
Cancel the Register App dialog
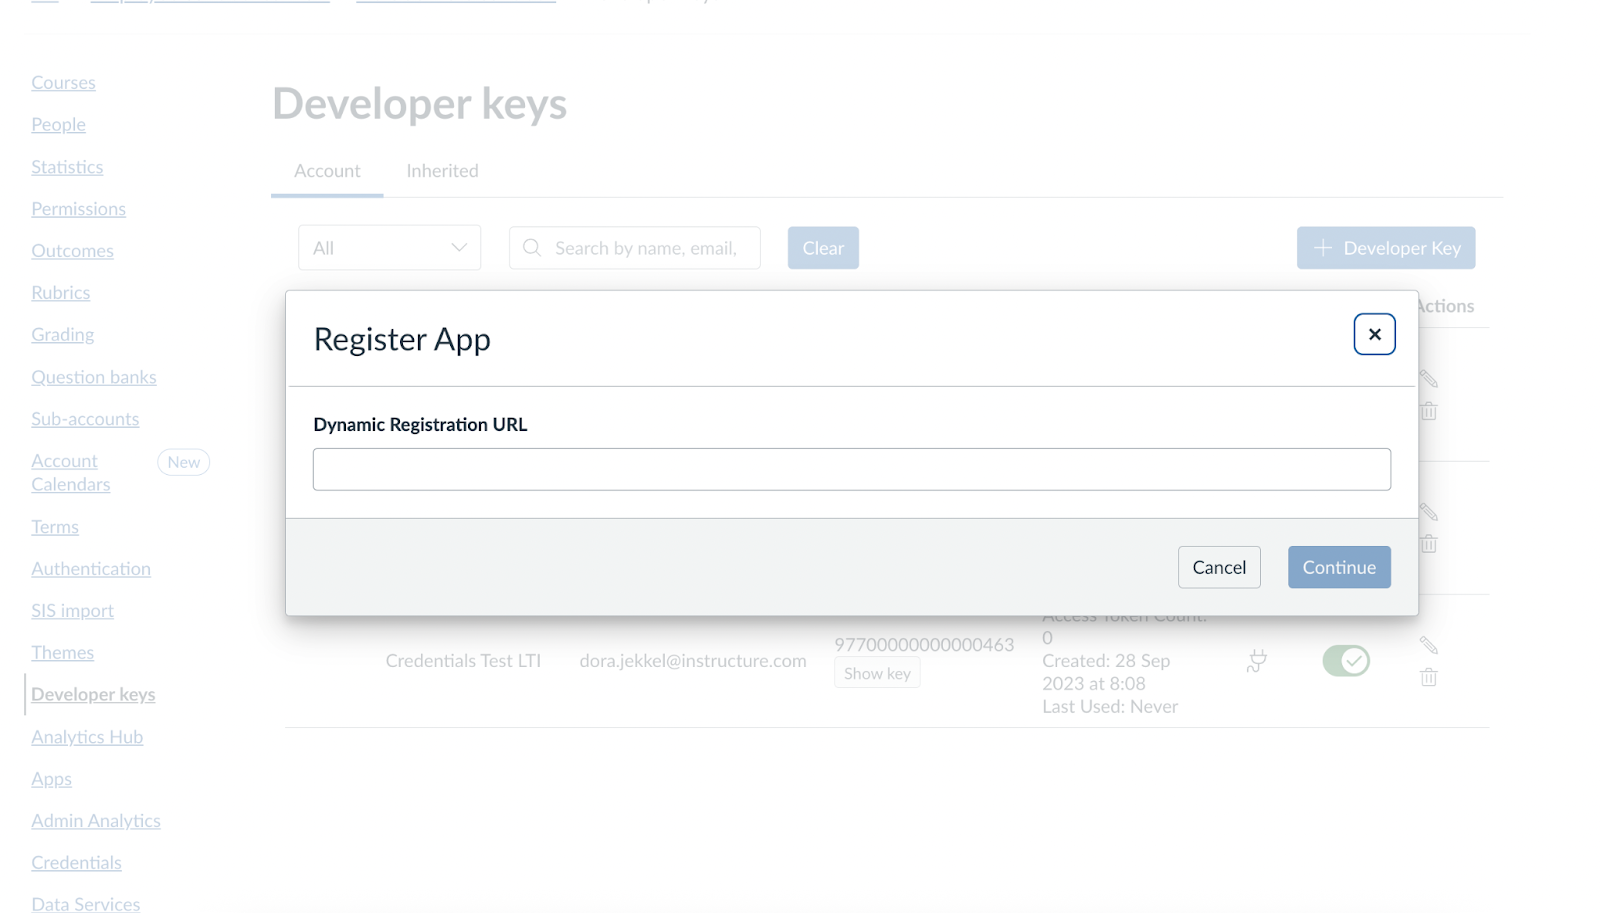pos(1219,567)
